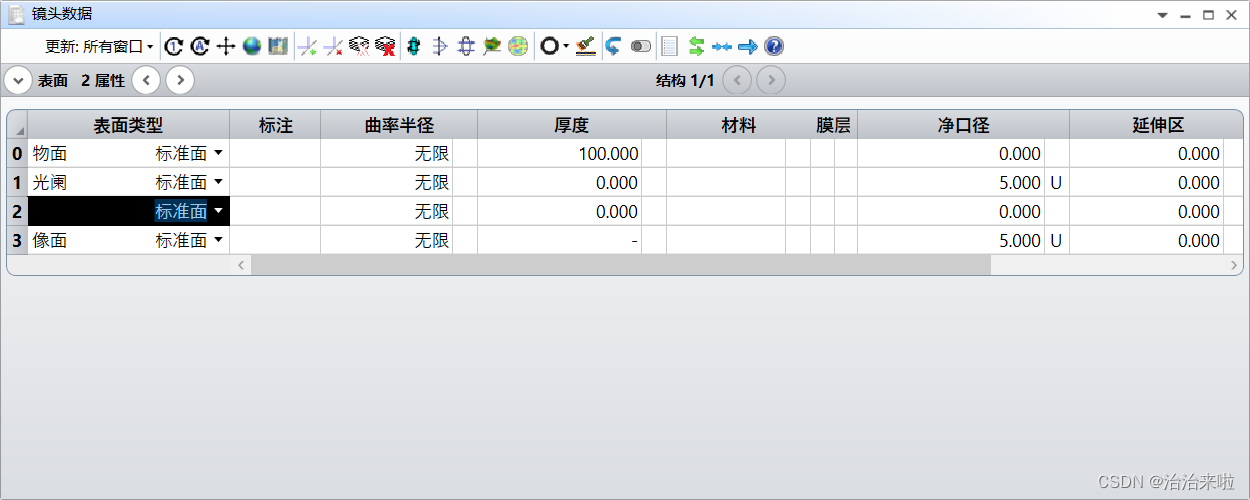1250x500 pixels.
Task: Click the blue inward-pointing arrows icon
Action: coord(722,46)
